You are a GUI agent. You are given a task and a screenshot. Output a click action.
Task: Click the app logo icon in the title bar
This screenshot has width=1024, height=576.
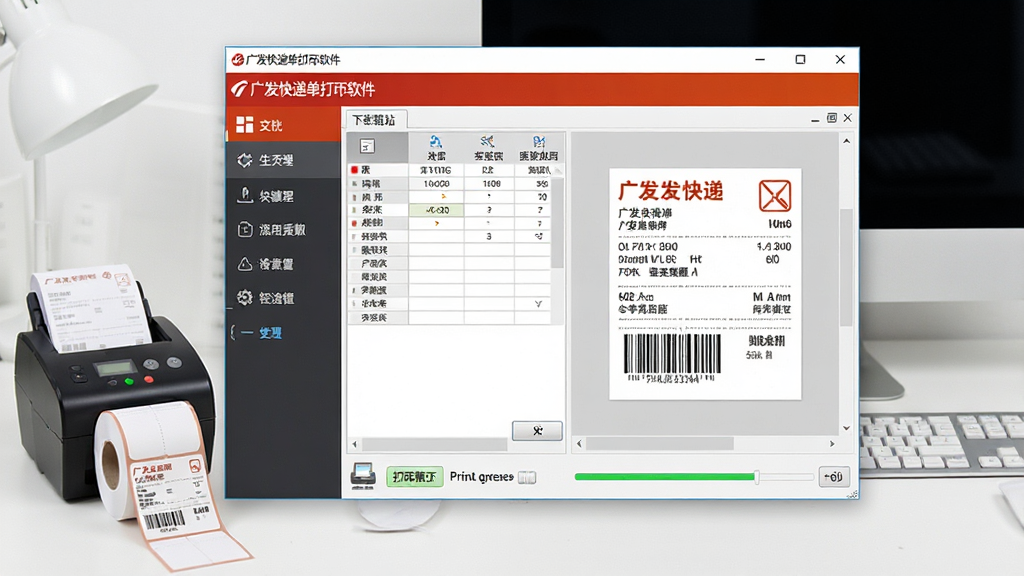click(x=238, y=60)
